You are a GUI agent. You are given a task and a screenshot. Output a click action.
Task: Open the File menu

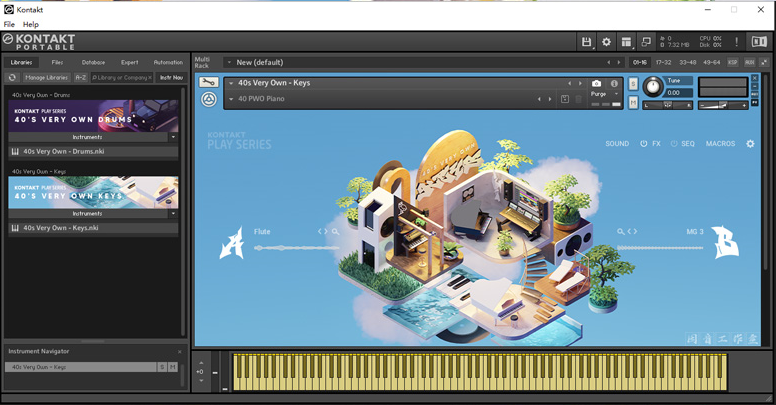(9, 24)
